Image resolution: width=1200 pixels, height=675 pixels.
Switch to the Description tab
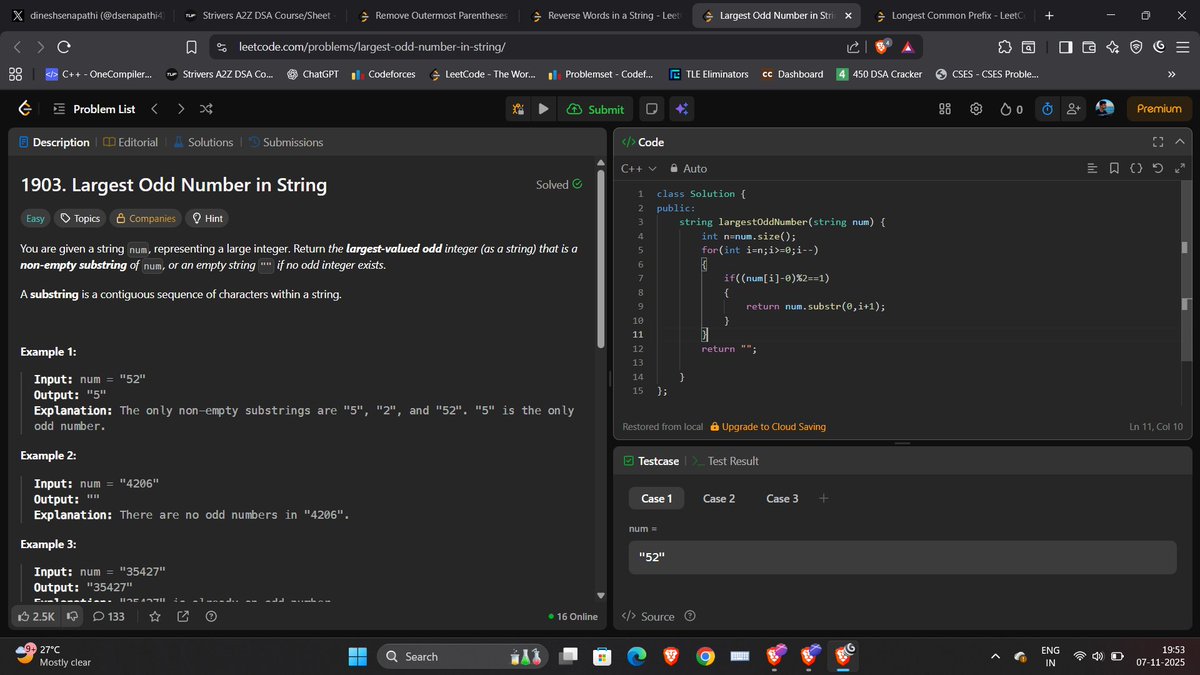(x=54, y=142)
